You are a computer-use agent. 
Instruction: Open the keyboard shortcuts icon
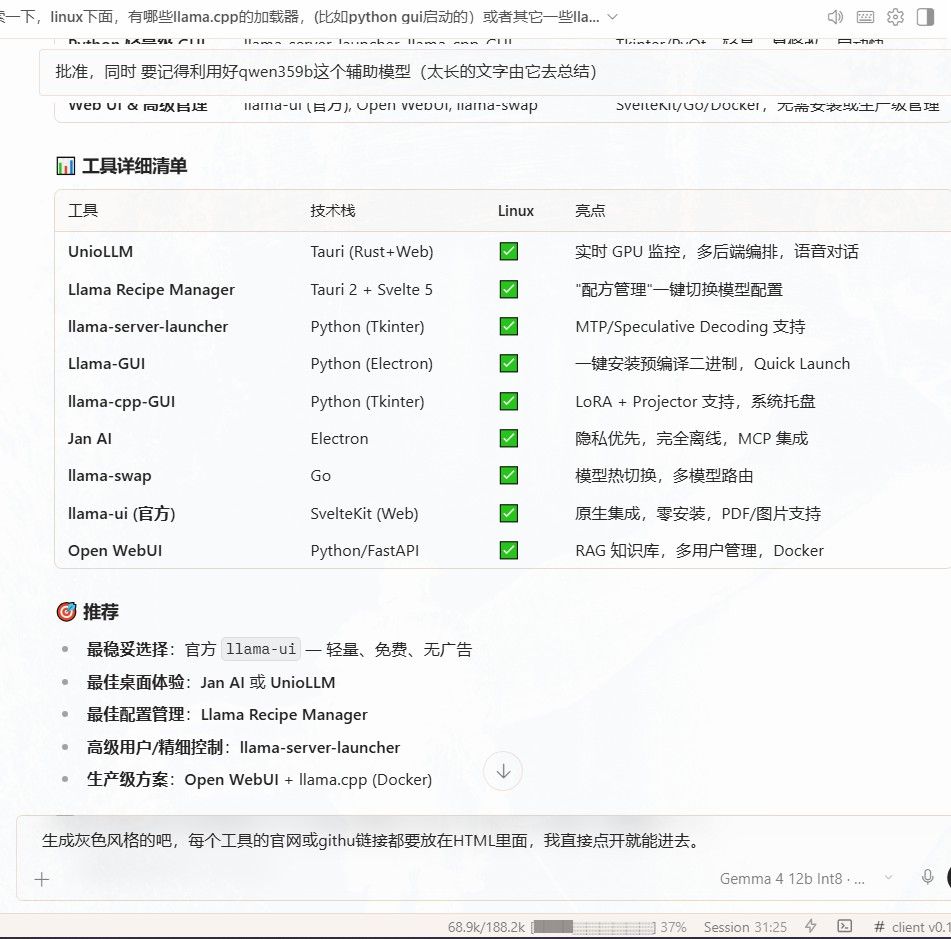pos(865,17)
